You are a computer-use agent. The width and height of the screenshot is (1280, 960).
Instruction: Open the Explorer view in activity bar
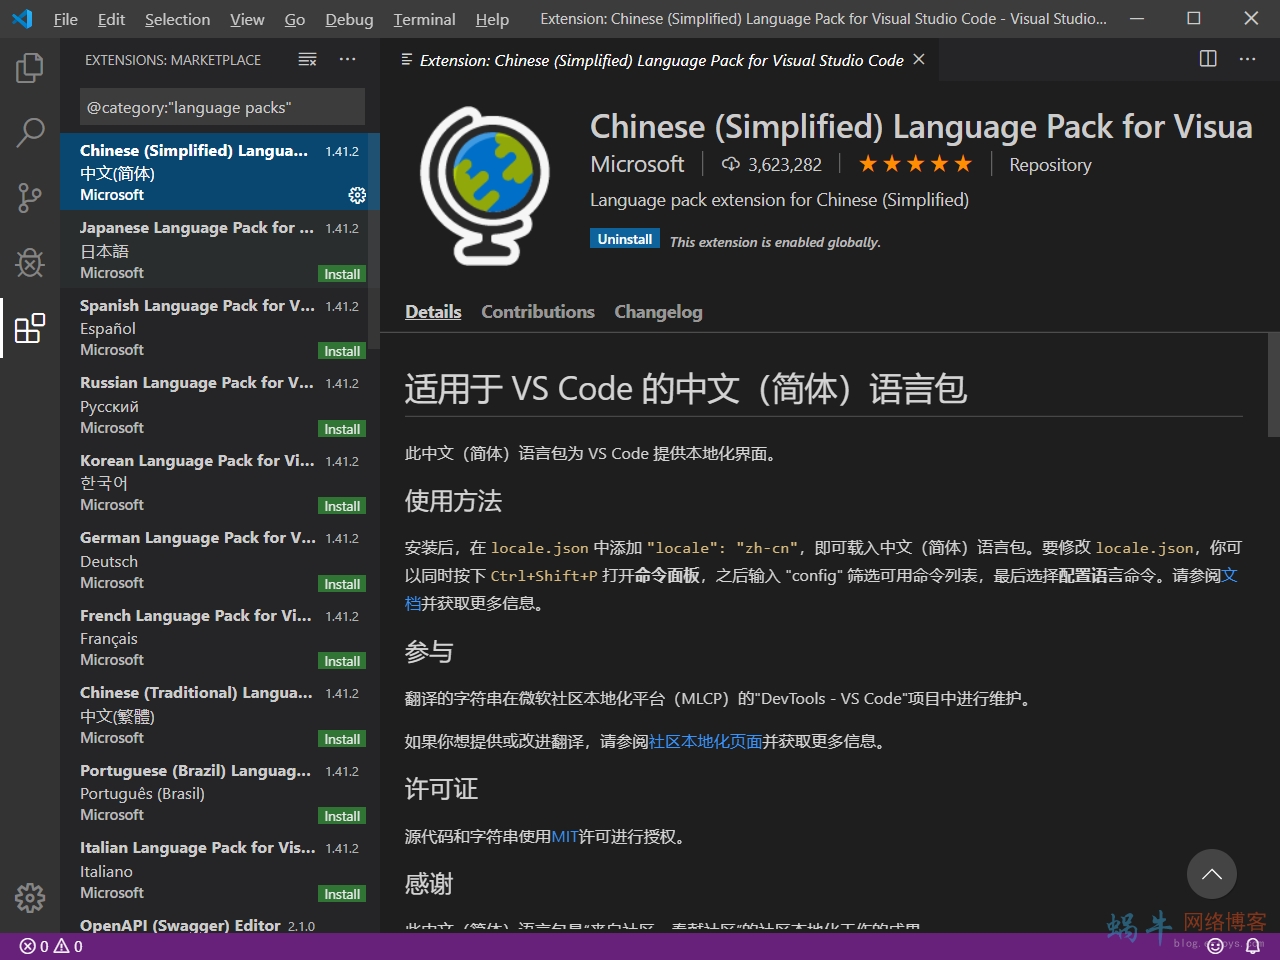(x=30, y=68)
